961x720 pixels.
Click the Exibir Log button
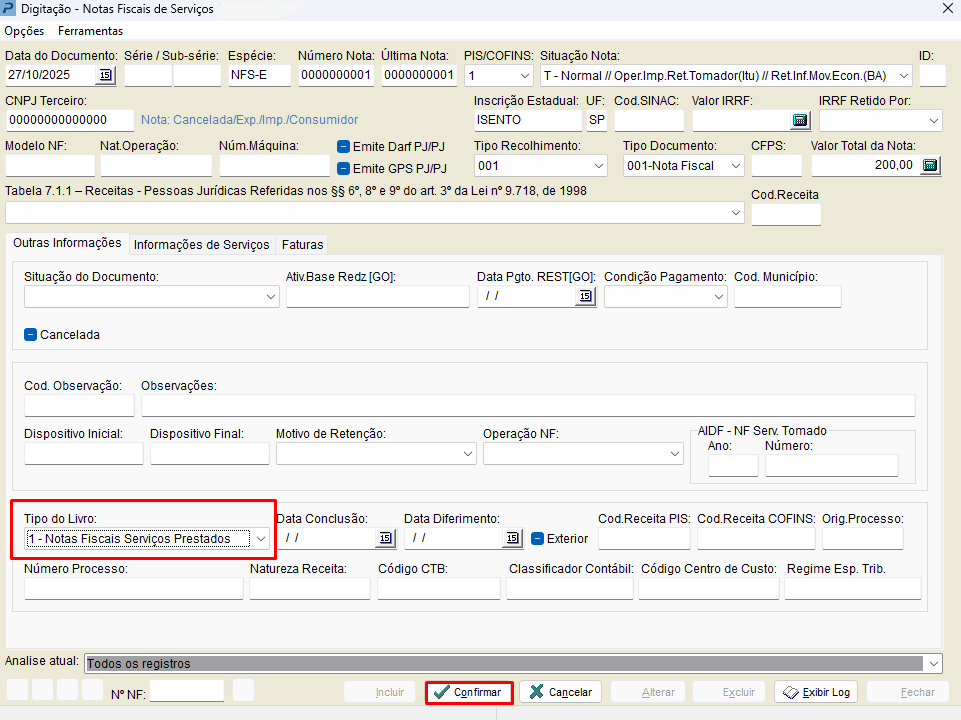click(815, 692)
